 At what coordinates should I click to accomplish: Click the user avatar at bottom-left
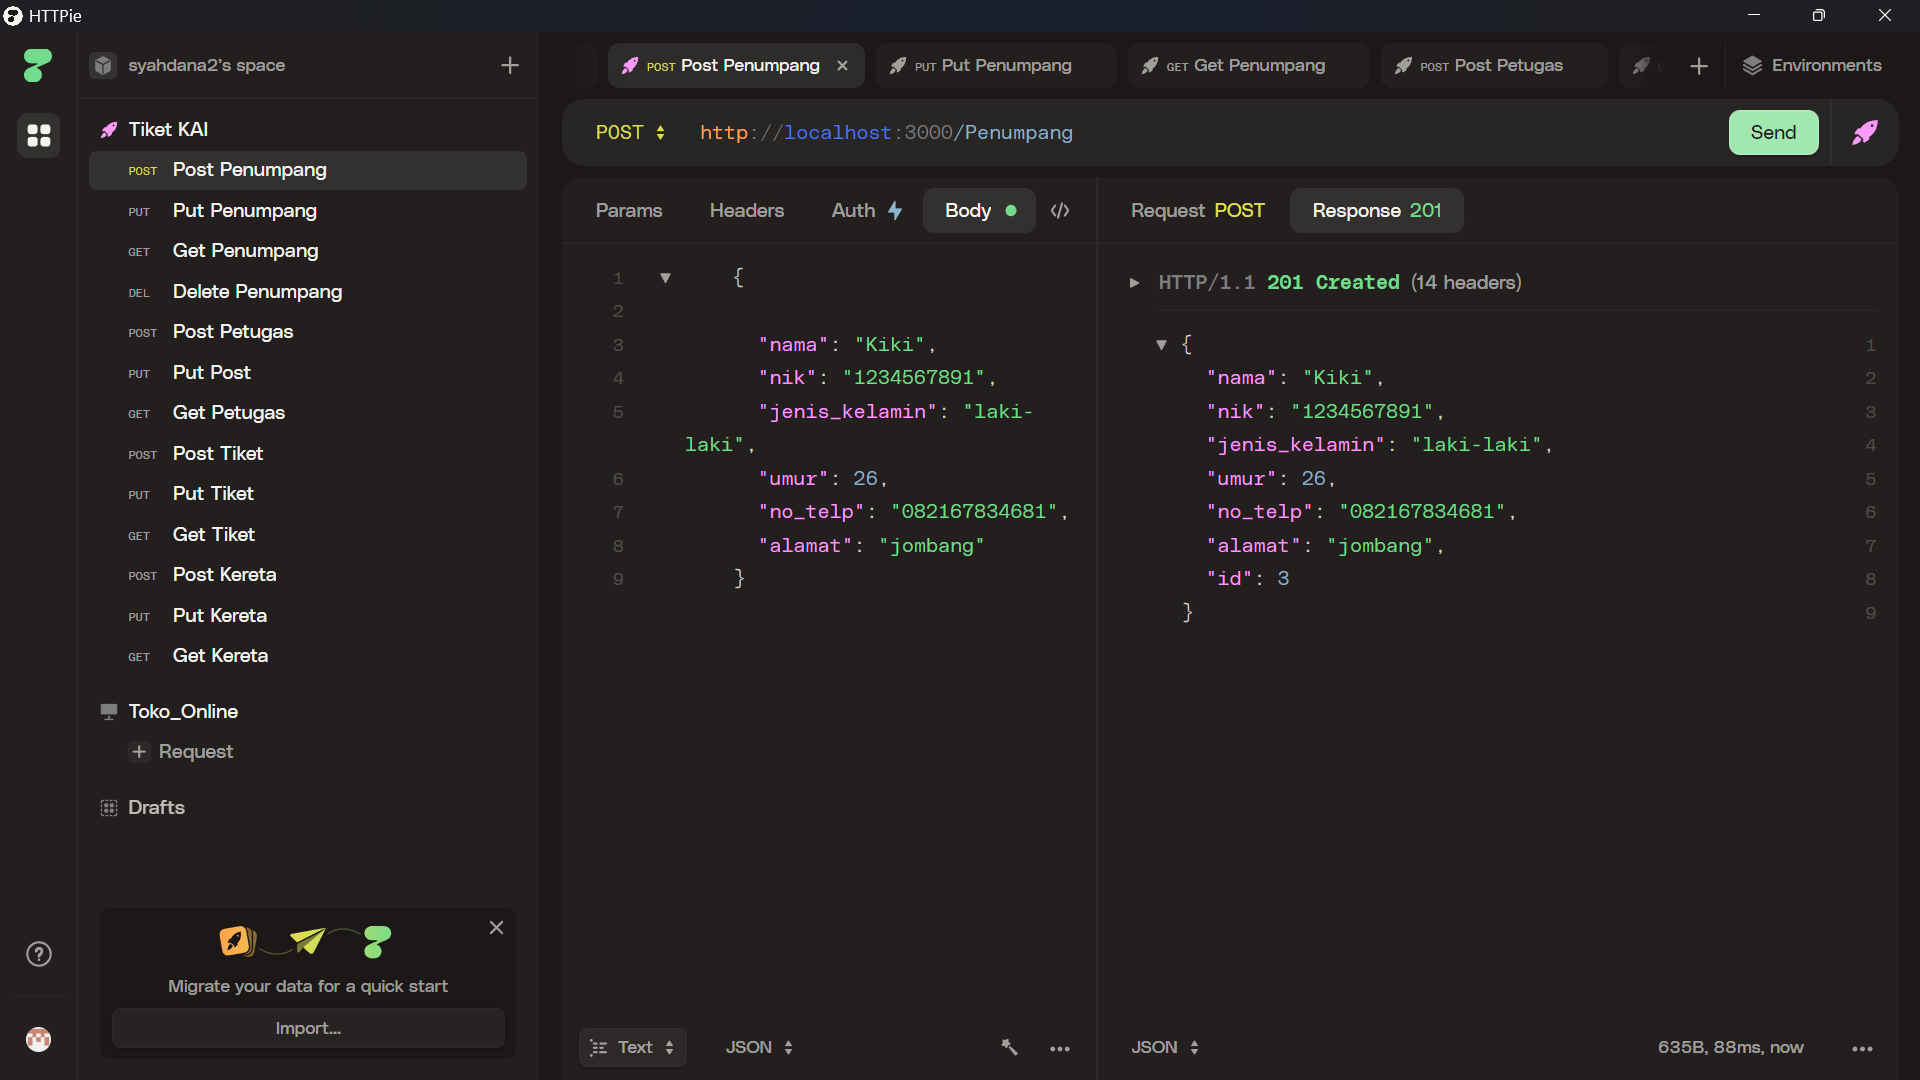[38, 1040]
